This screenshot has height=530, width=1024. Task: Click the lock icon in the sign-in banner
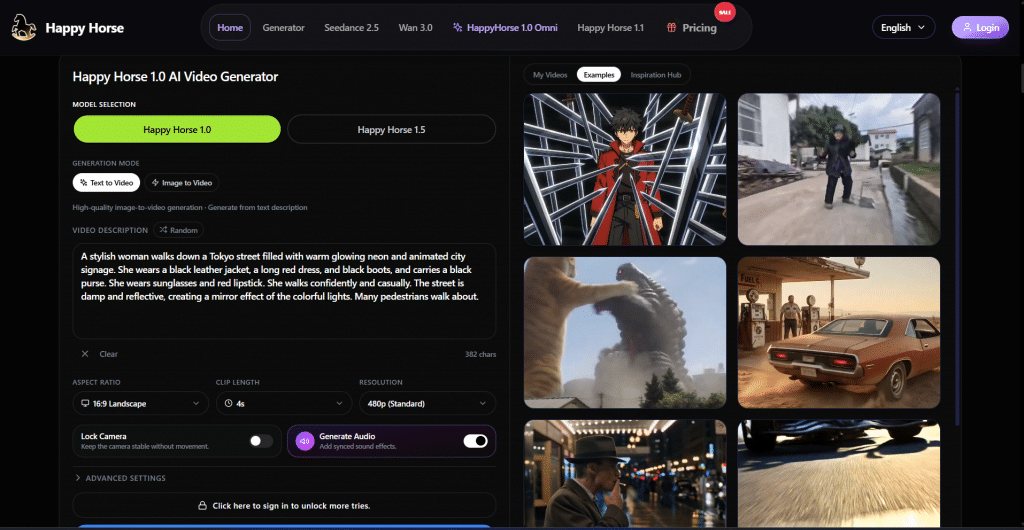[x=203, y=506]
